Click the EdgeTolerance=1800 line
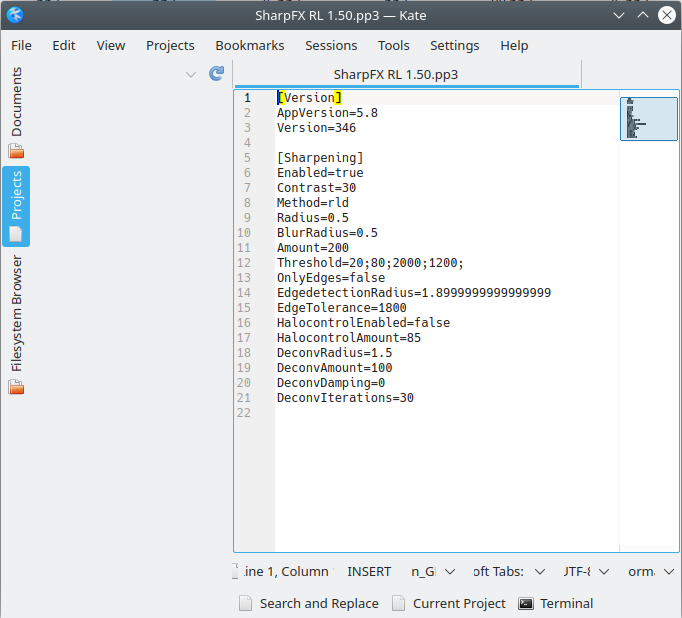 341,307
